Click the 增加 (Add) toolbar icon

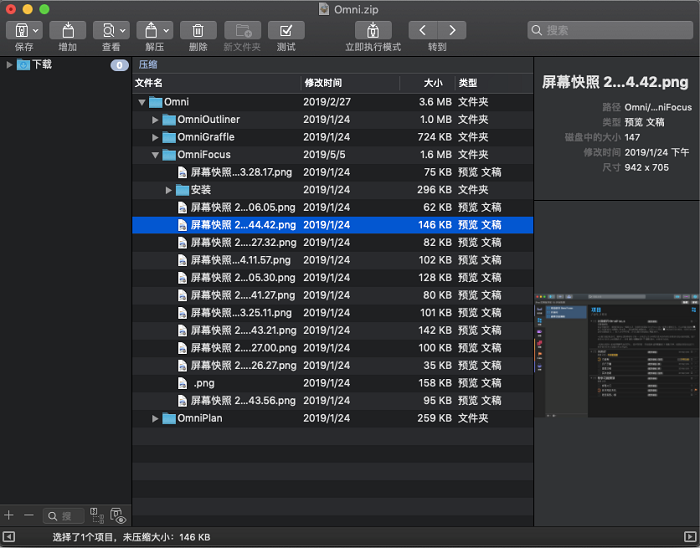[67, 30]
